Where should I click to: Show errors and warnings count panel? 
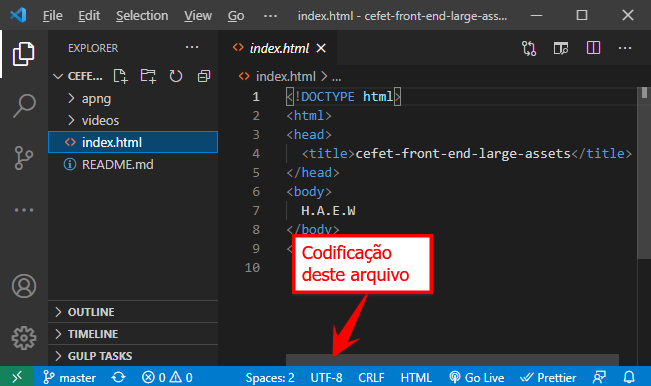click(167, 377)
